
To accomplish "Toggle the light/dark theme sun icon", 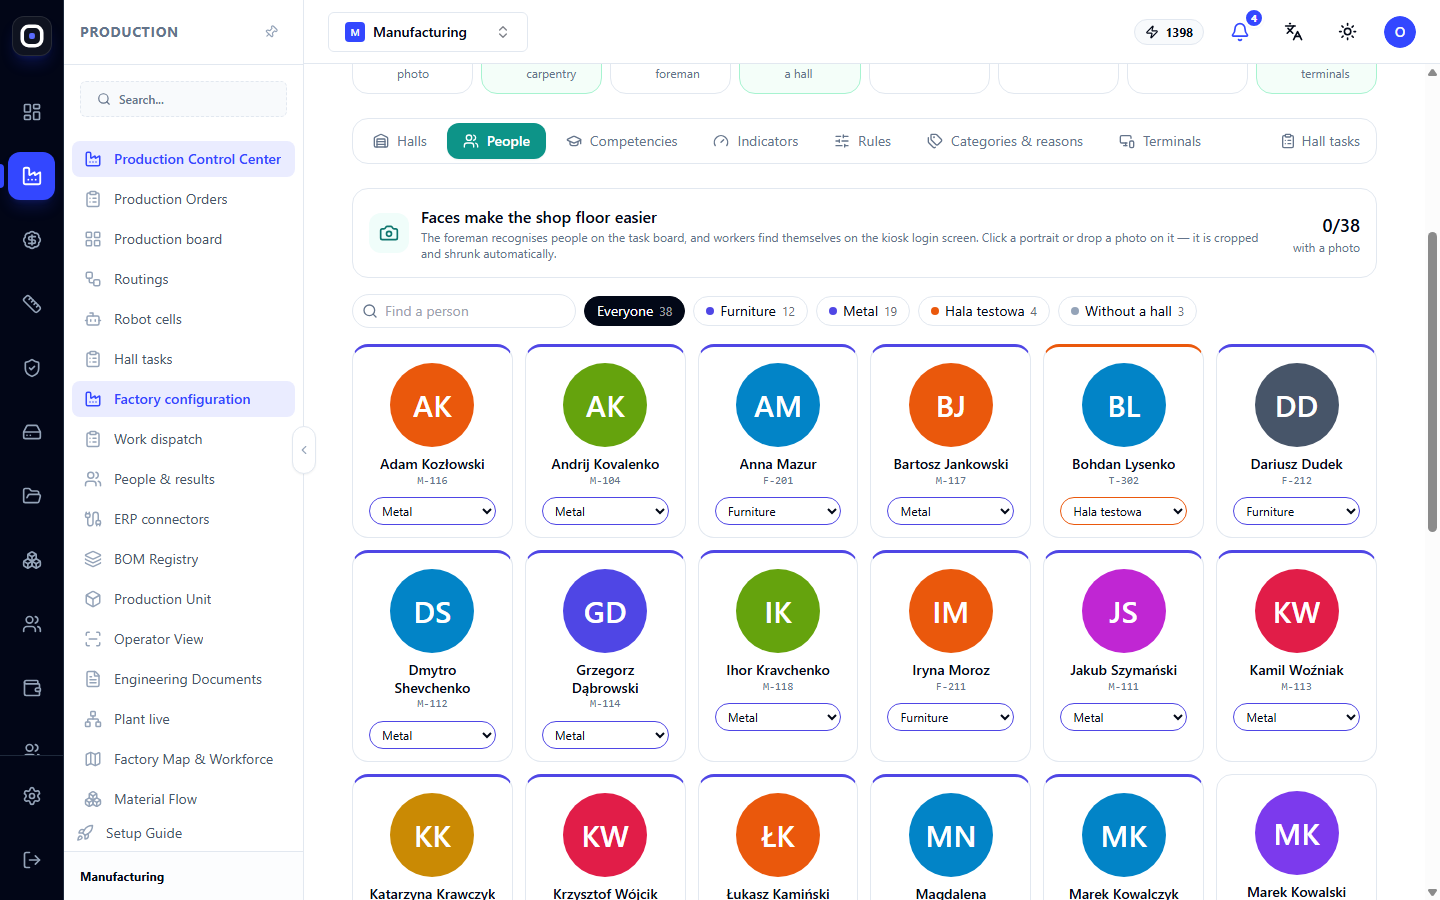I will pos(1348,32).
